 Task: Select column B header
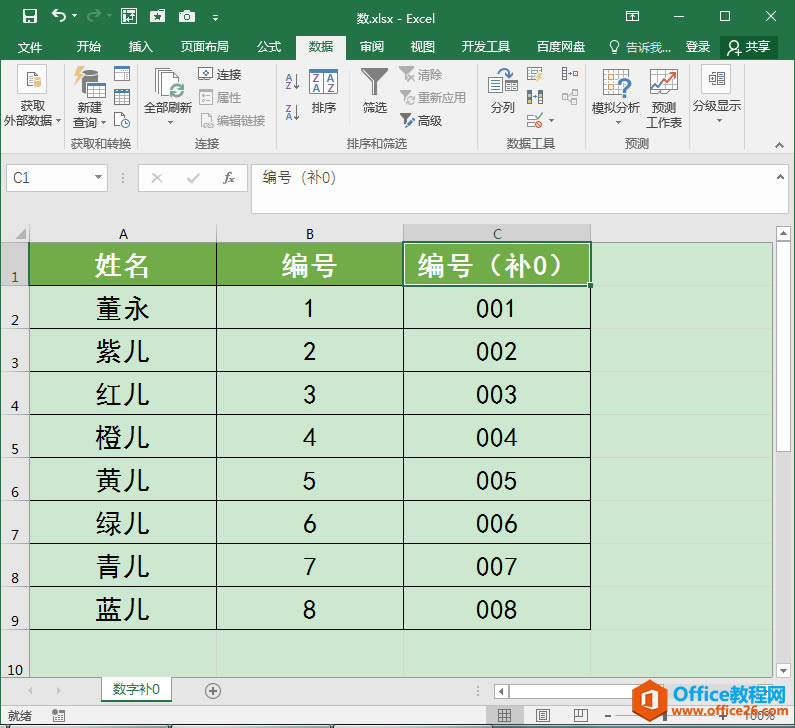[x=310, y=234]
